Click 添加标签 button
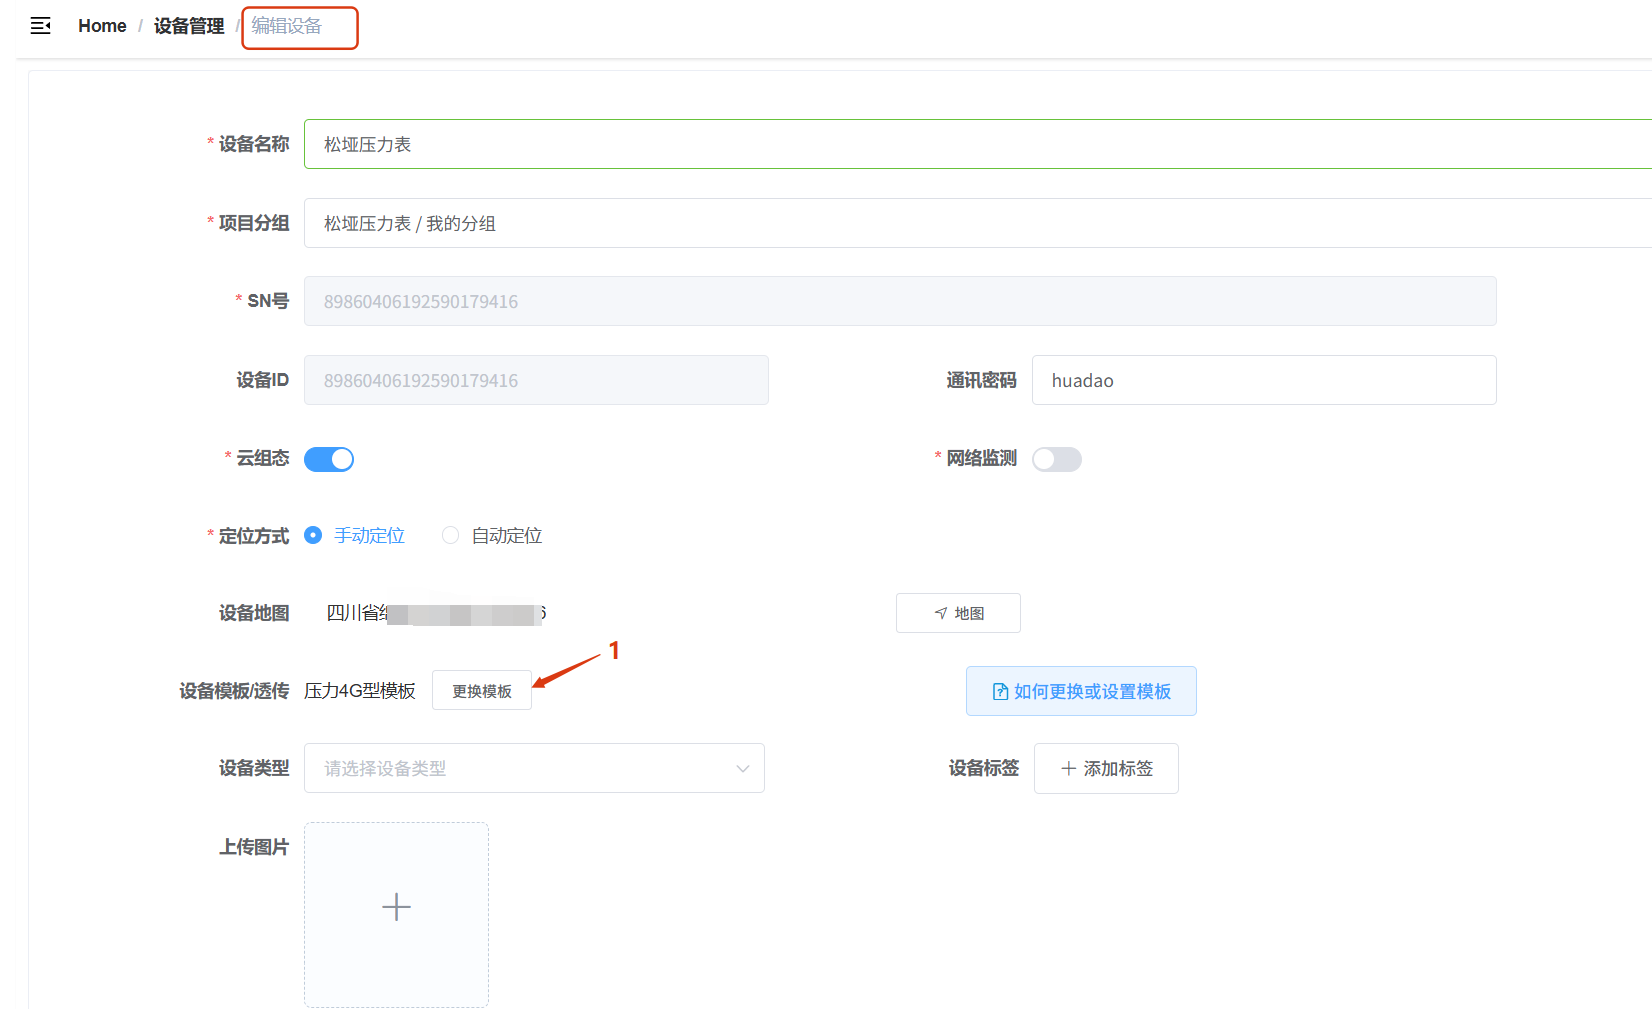Viewport: 1652px width, 1009px height. 1106,768
